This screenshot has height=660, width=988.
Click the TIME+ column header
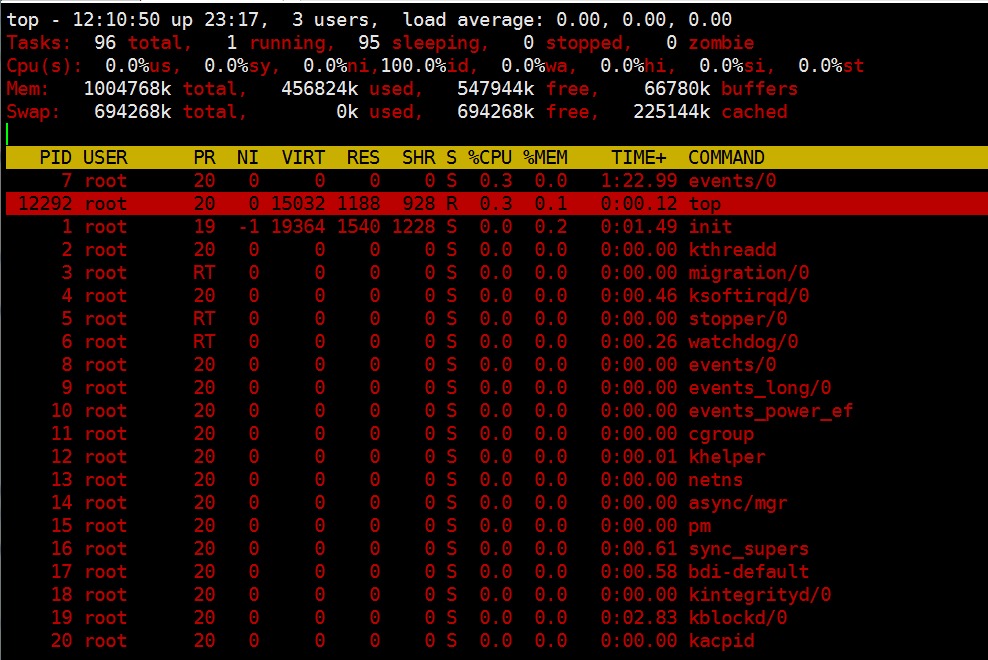638,158
